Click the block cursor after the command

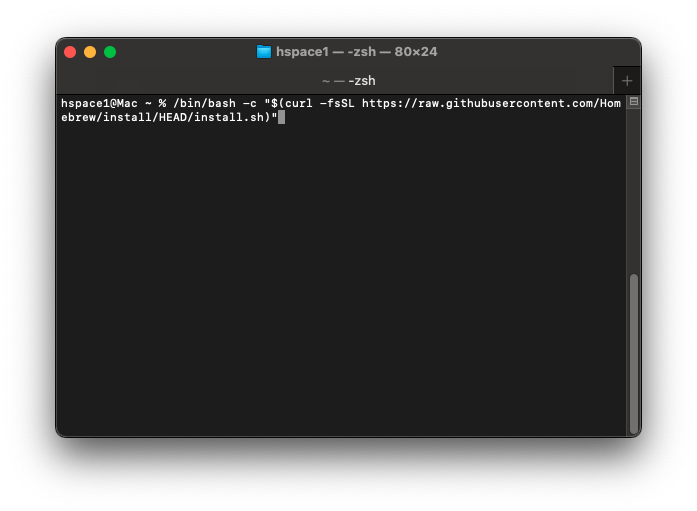(282, 117)
